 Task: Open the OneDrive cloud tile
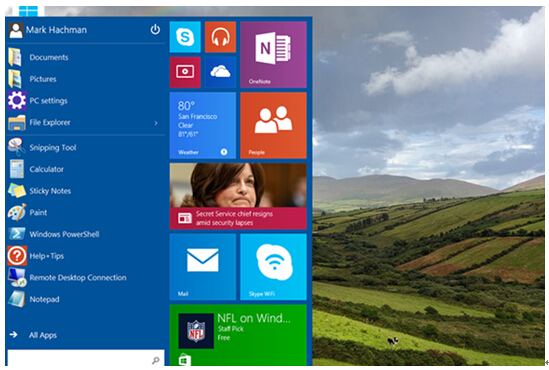pyautogui.click(x=221, y=72)
